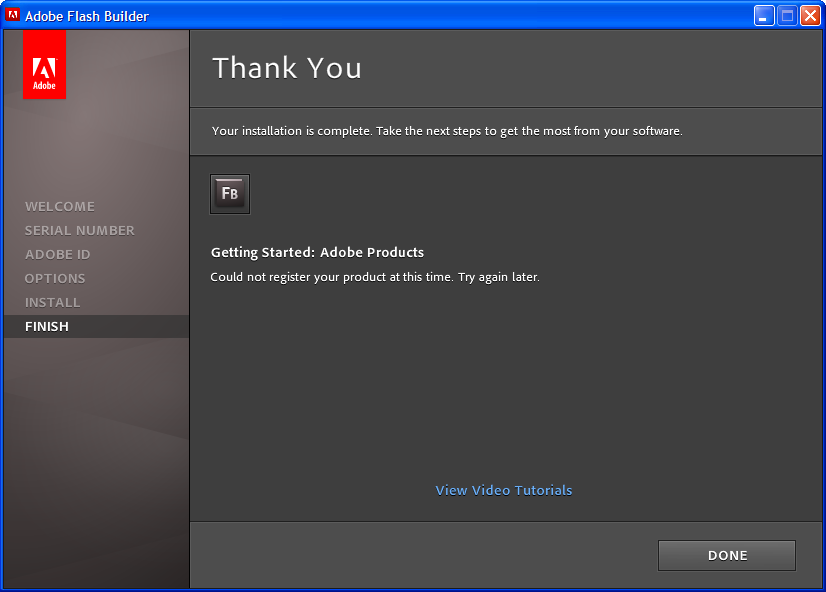Click the red Adobe logo
Screen dimensions: 826x592
[x=44, y=64]
